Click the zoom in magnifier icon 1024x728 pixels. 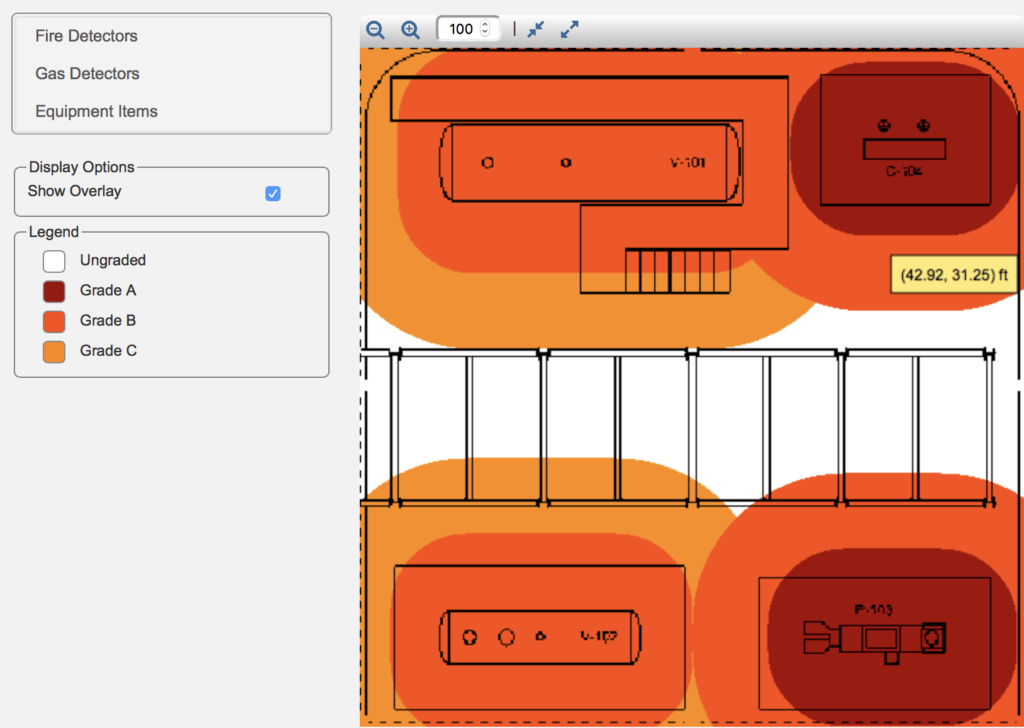coord(410,30)
